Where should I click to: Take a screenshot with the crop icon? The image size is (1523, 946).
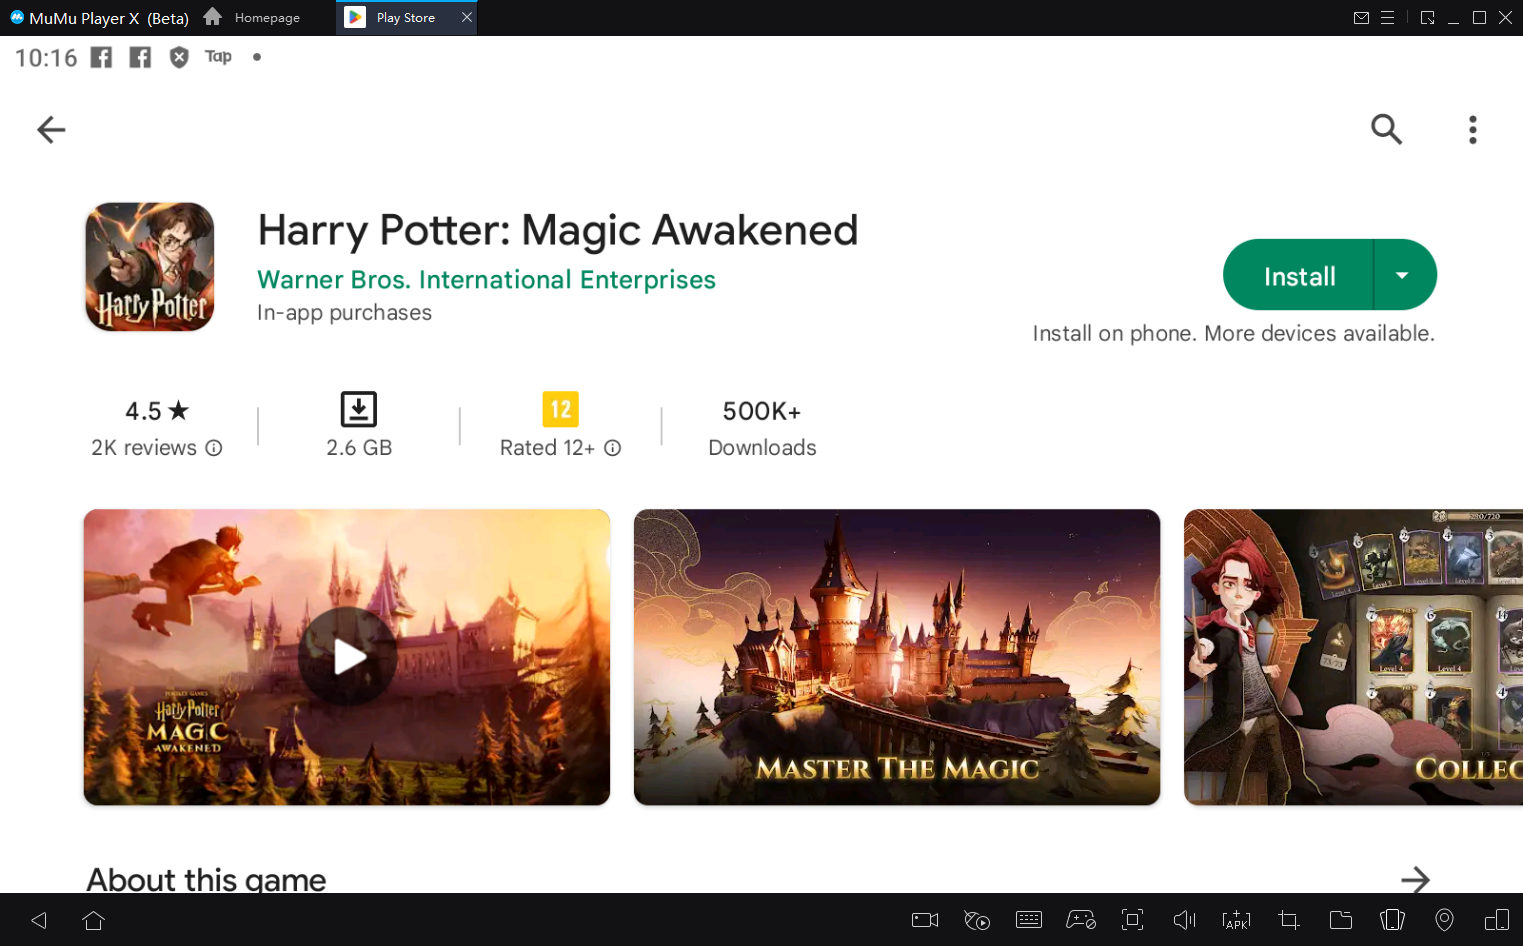1289,920
